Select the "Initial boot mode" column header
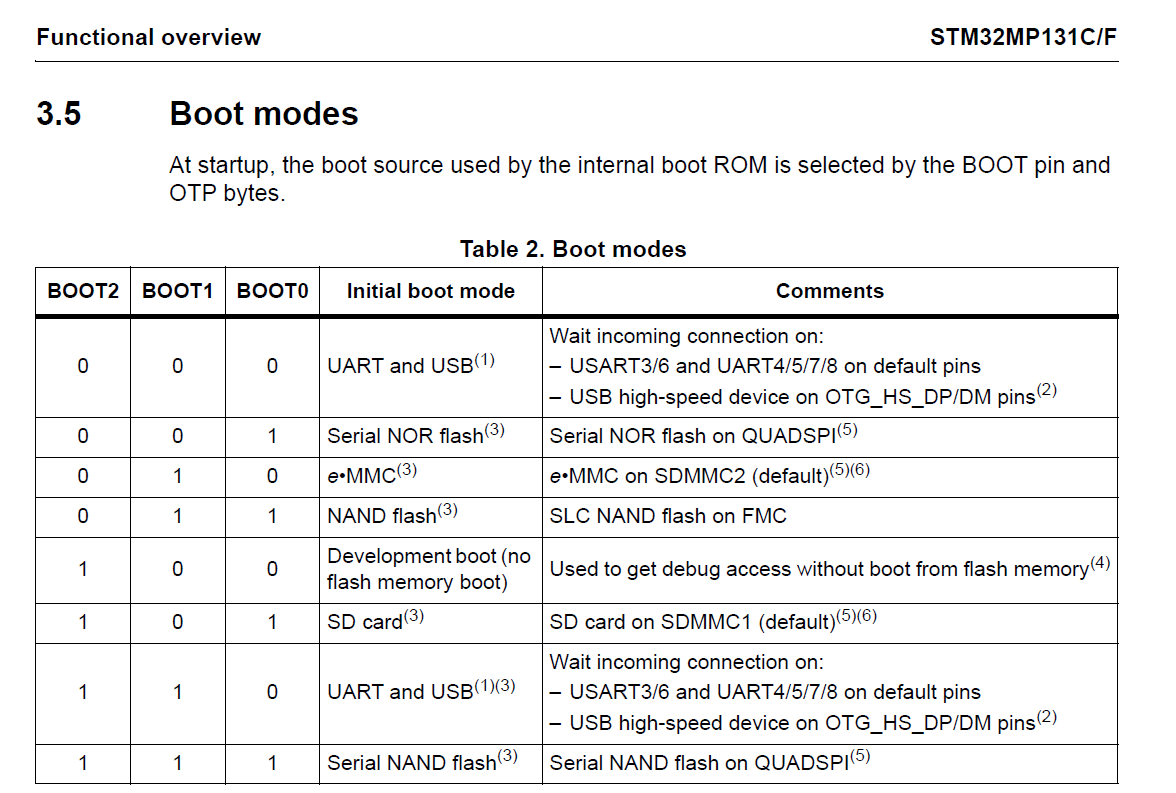Viewport: 1176px width, 793px height. click(430, 290)
